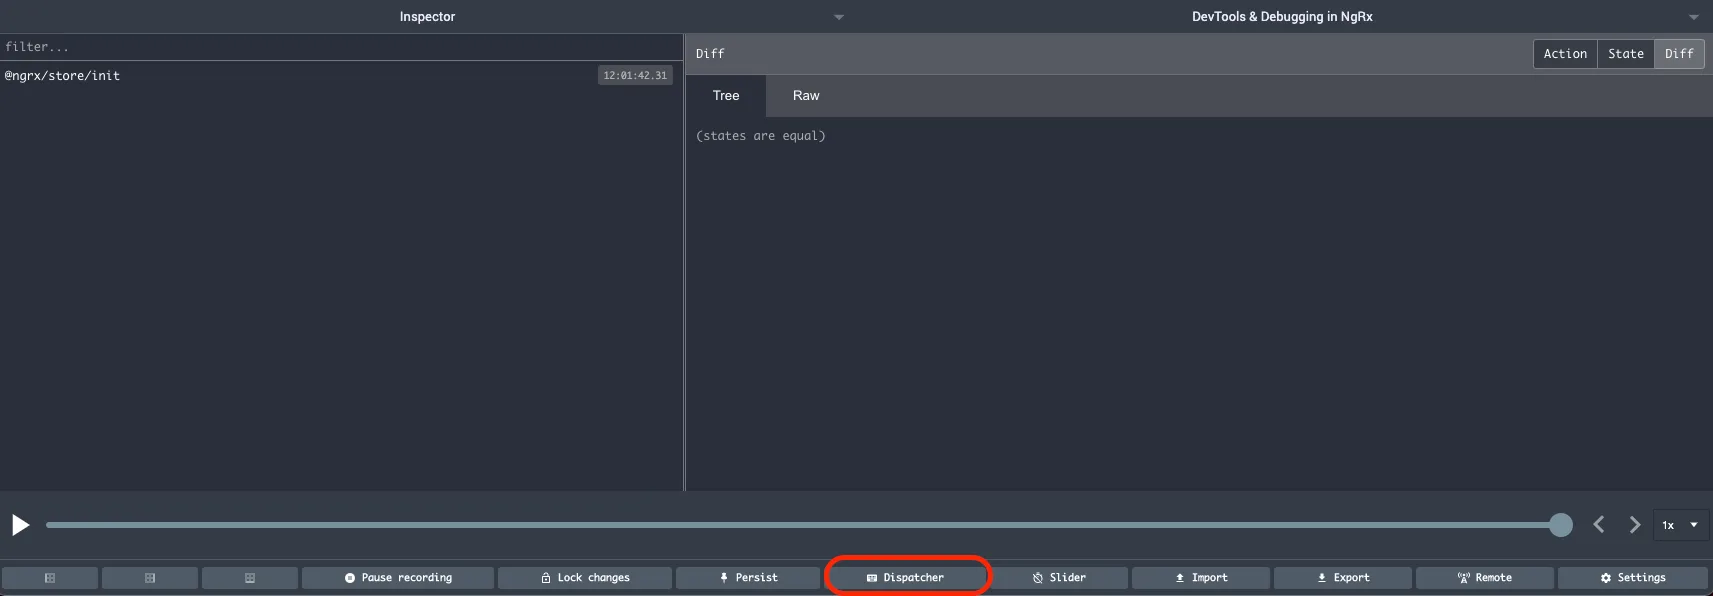Viewport: 1713px width, 596px height.
Task: Click the (states are equal) text
Action: 761,136
